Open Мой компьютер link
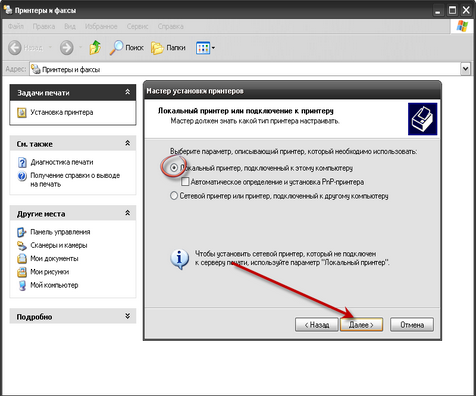This screenshot has width=476, height=396. pos(54,285)
